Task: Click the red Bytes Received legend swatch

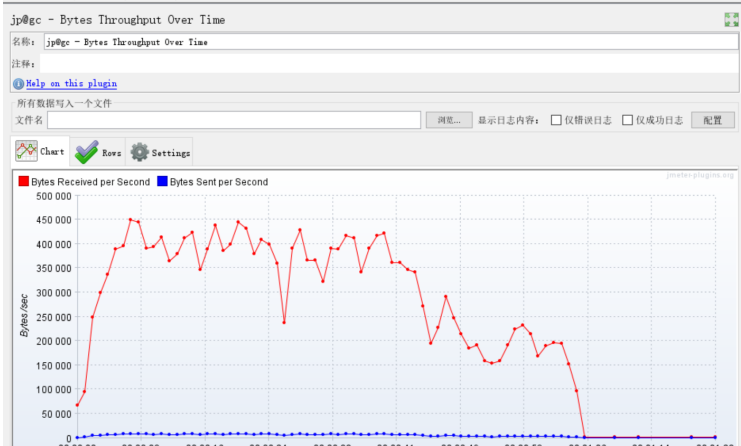Action: pyautogui.click(x=24, y=181)
